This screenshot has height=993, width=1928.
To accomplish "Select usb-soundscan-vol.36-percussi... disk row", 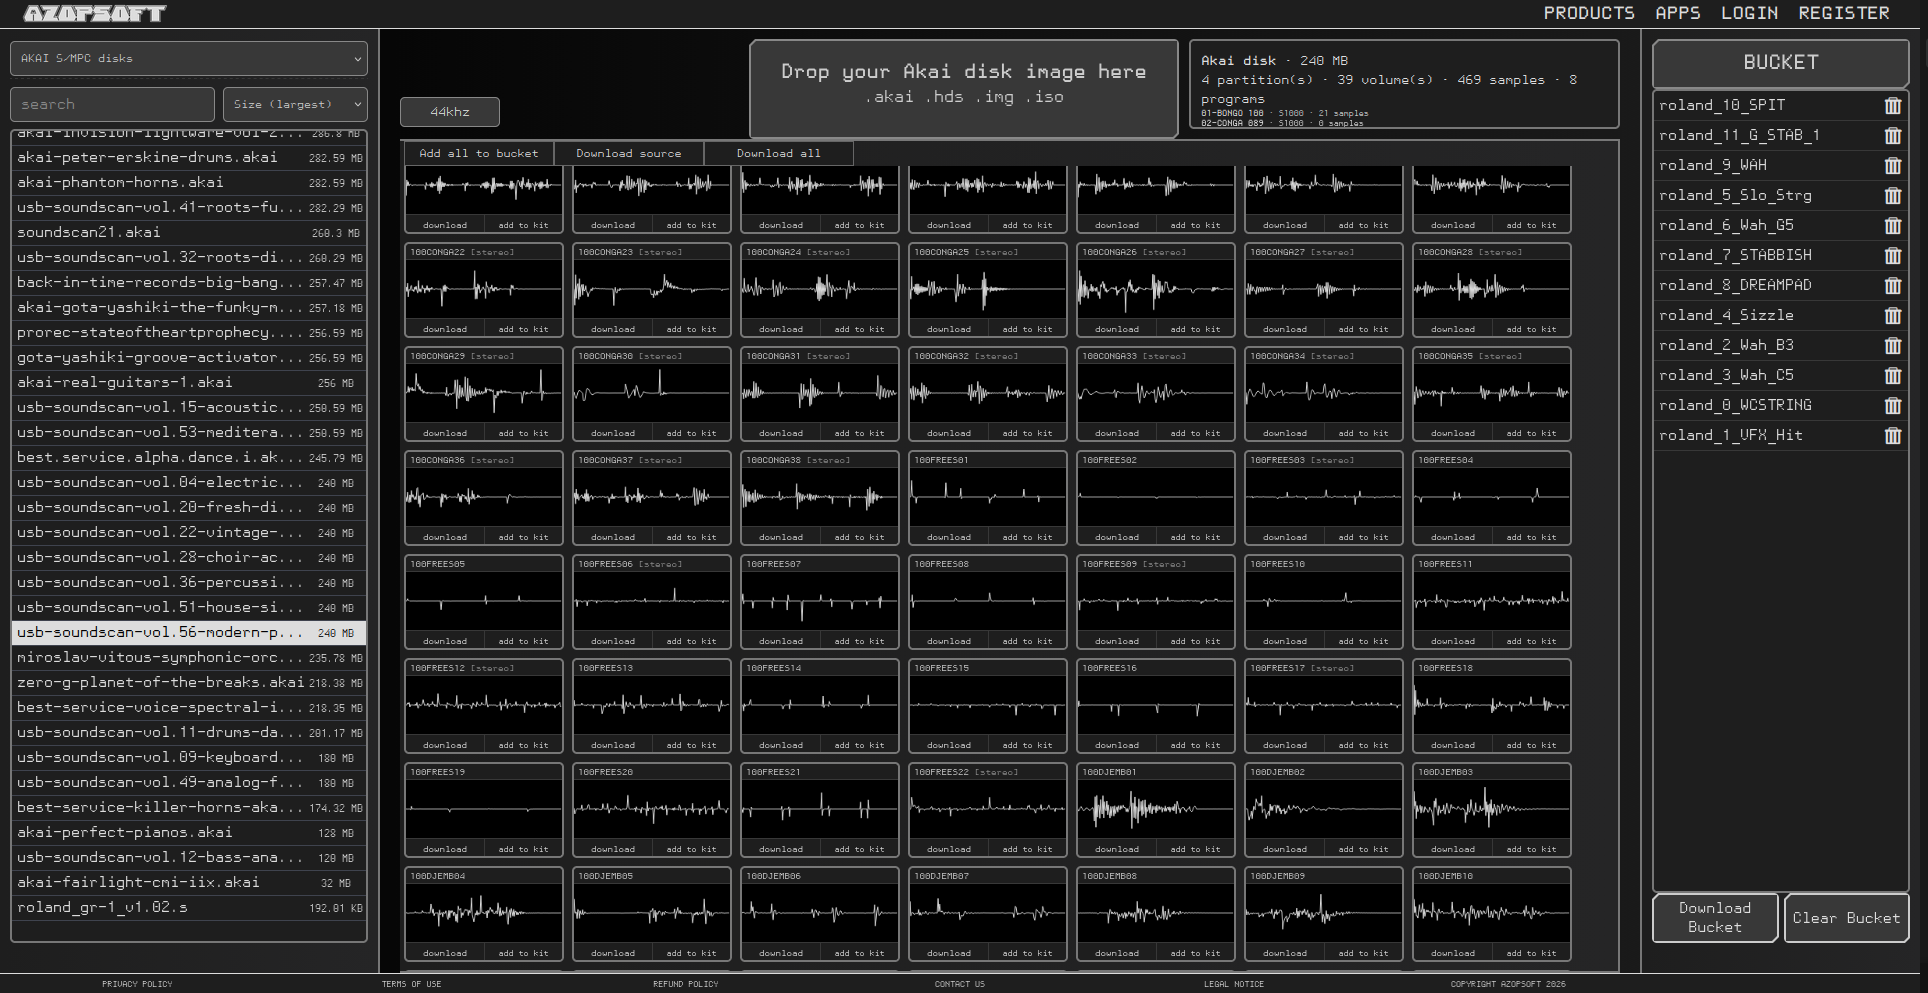I will click(189, 582).
